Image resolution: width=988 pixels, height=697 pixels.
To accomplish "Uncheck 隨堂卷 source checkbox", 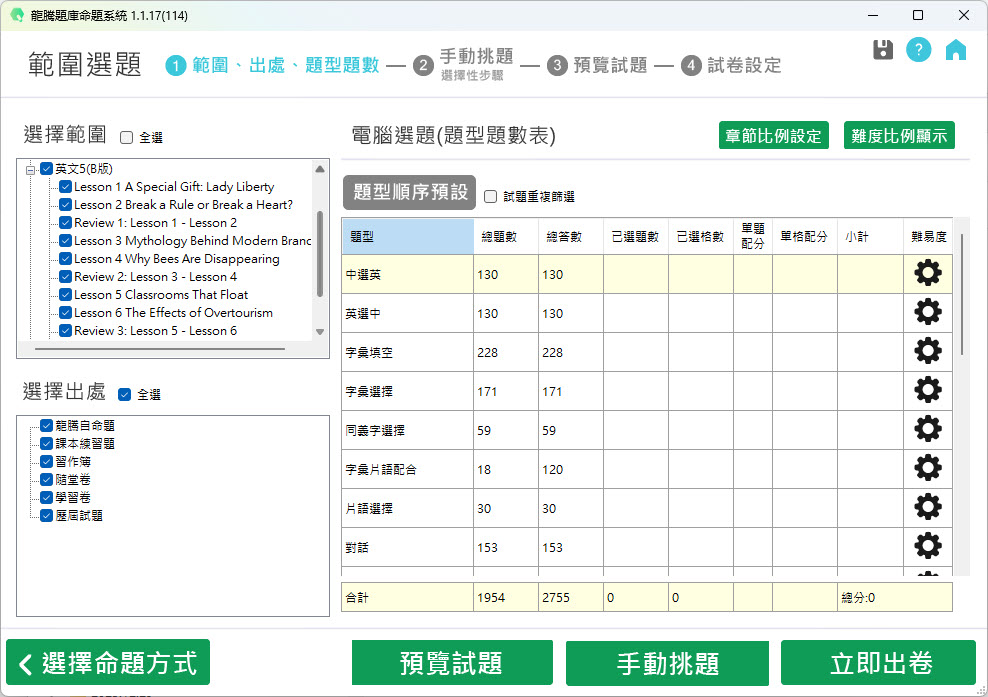I will click(x=47, y=480).
